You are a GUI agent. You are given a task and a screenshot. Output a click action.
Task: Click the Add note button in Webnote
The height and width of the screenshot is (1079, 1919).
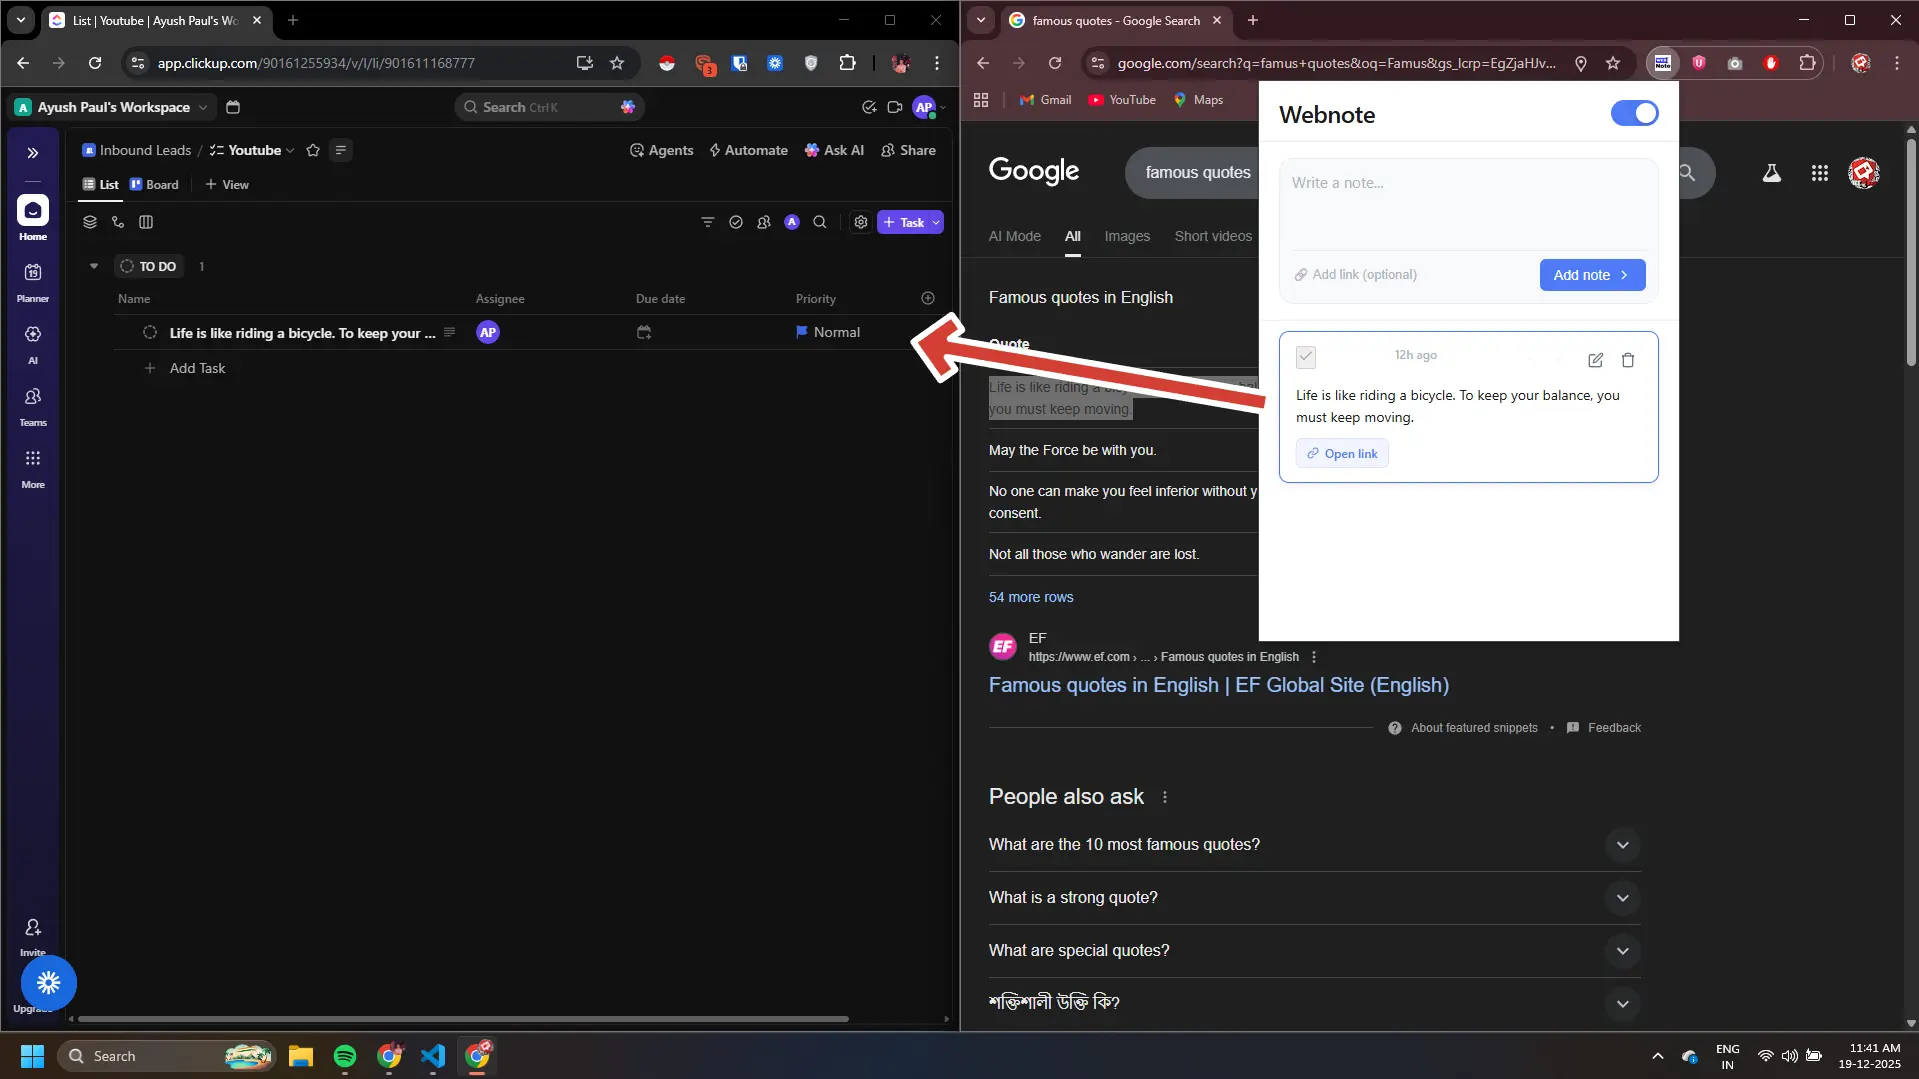tap(1590, 274)
